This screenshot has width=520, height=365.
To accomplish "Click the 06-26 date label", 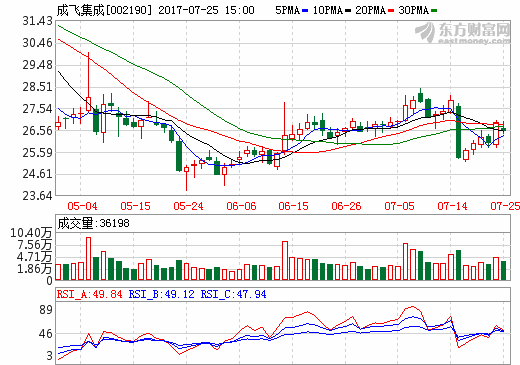I will click(x=346, y=206).
